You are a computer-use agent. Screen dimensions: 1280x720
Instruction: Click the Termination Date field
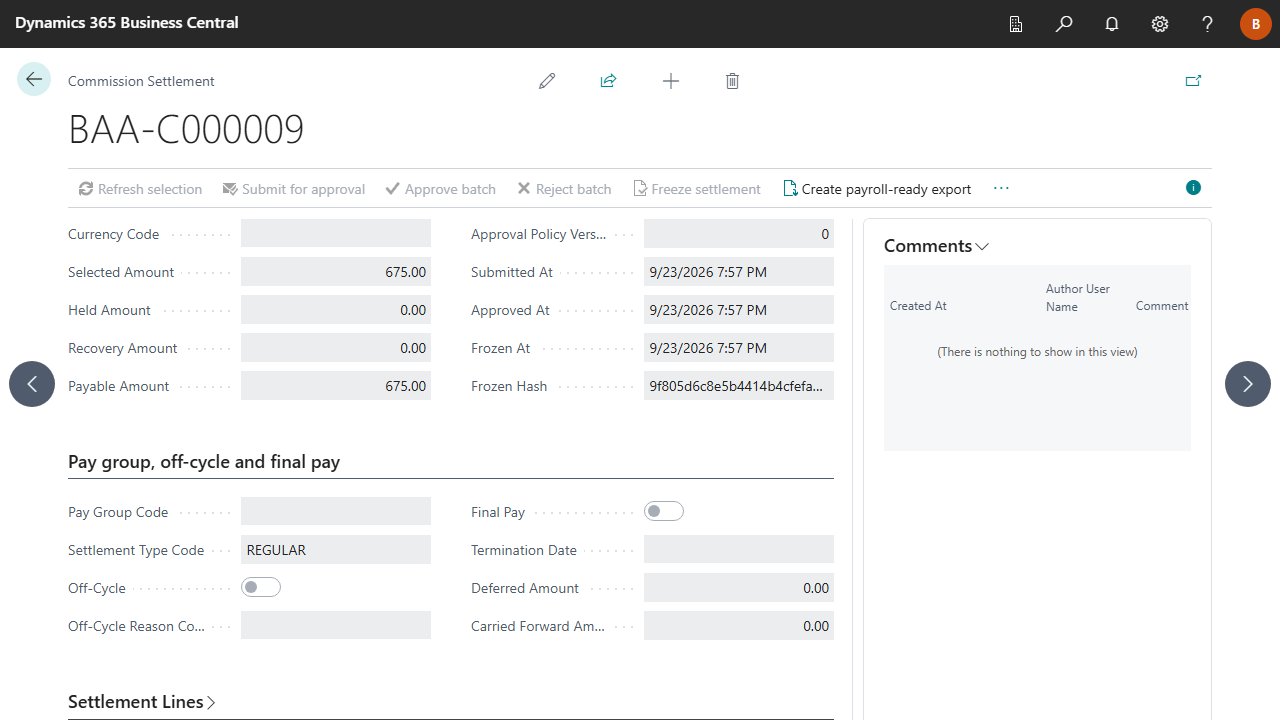[x=739, y=550]
